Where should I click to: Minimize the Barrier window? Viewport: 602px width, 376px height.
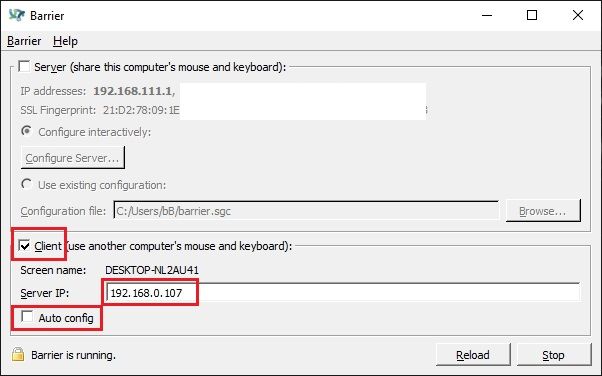click(487, 15)
